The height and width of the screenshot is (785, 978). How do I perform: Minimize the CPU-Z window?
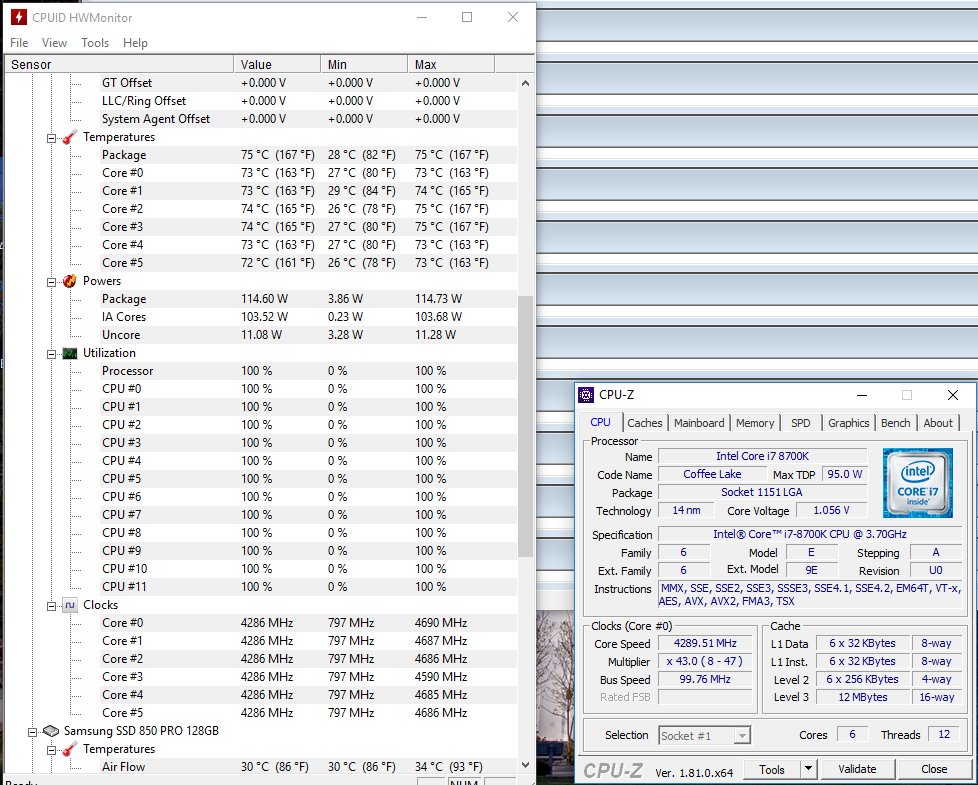tap(862, 395)
